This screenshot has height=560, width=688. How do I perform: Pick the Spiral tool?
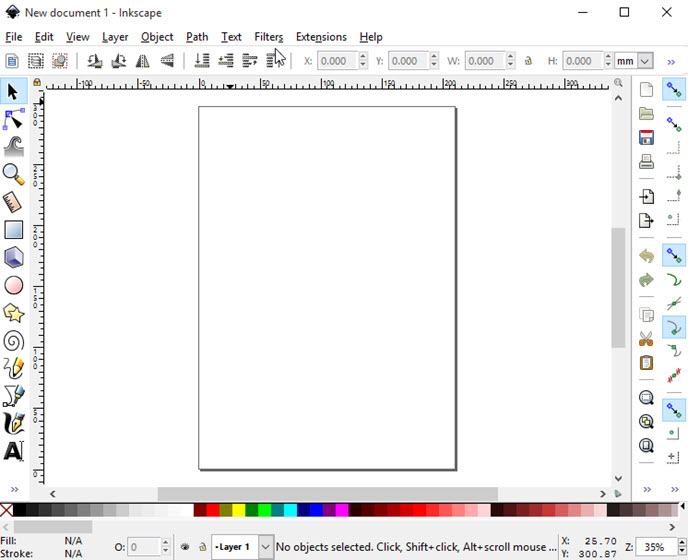click(14, 341)
